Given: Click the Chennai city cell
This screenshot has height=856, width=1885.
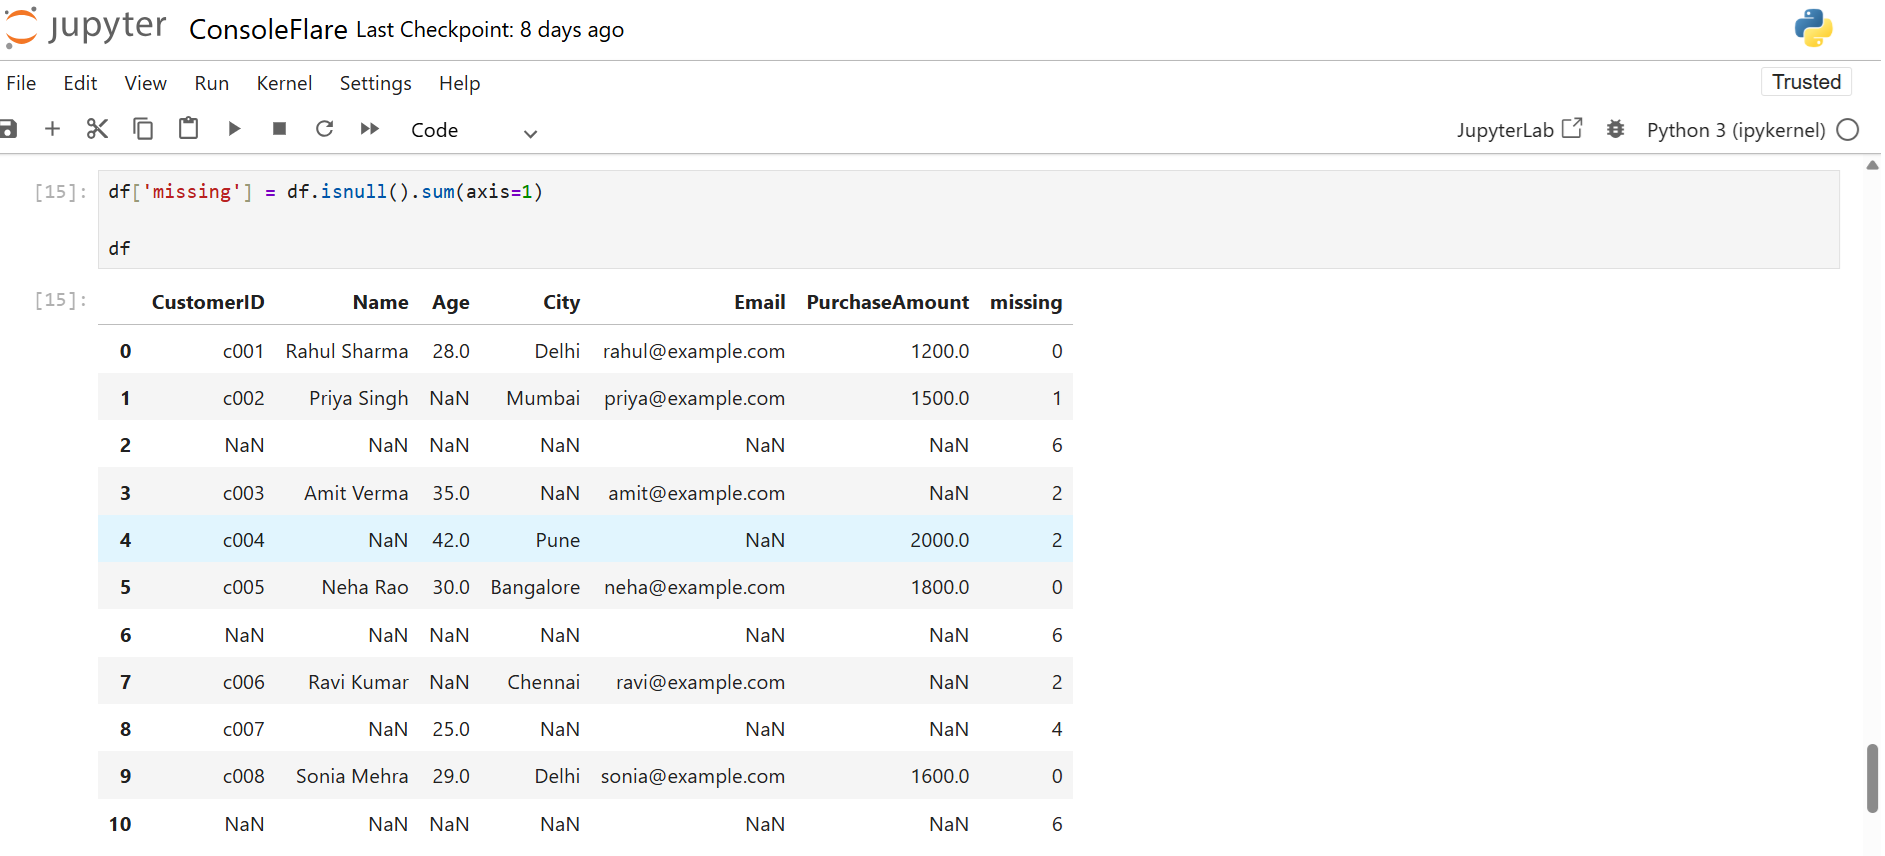Looking at the screenshot, I should tap(543, 682).
